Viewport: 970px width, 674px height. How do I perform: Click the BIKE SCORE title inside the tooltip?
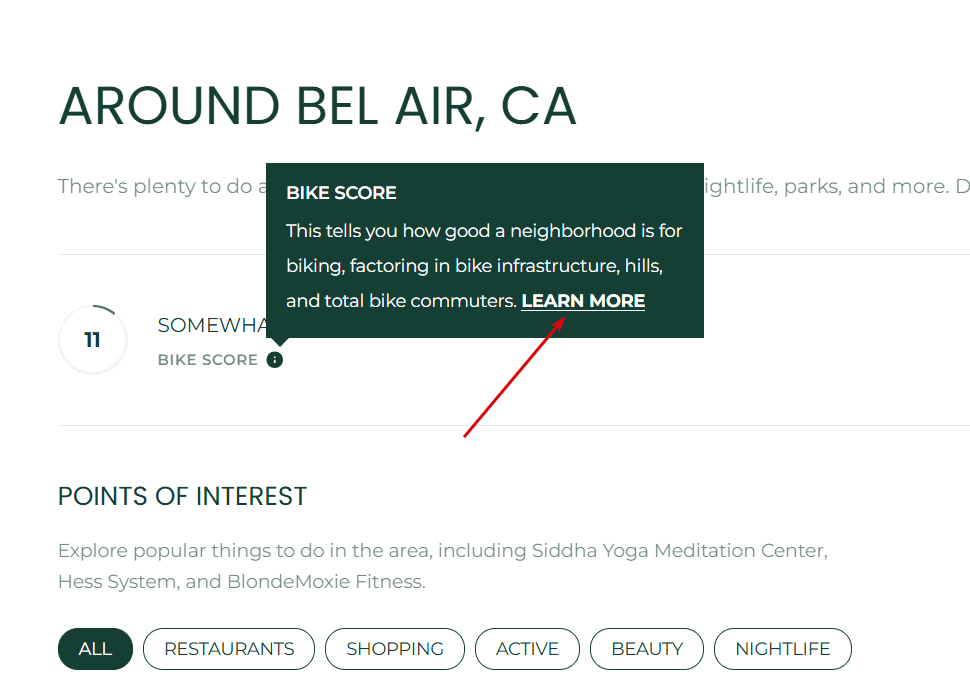tap(341, 193)
